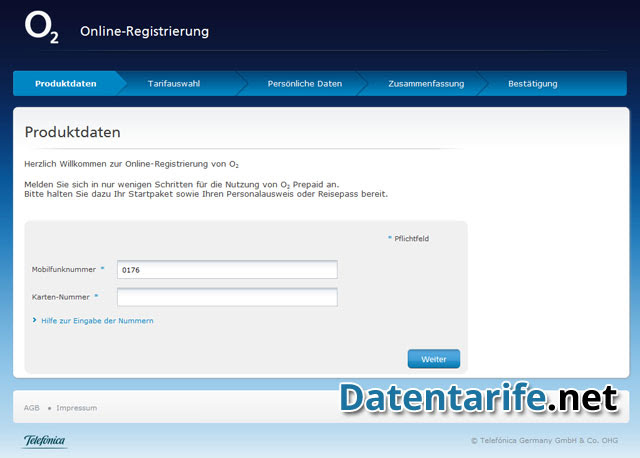The image size is (640, 458).
Task: Click the O2 logo in the header
Action: click(x=42, y=27)
